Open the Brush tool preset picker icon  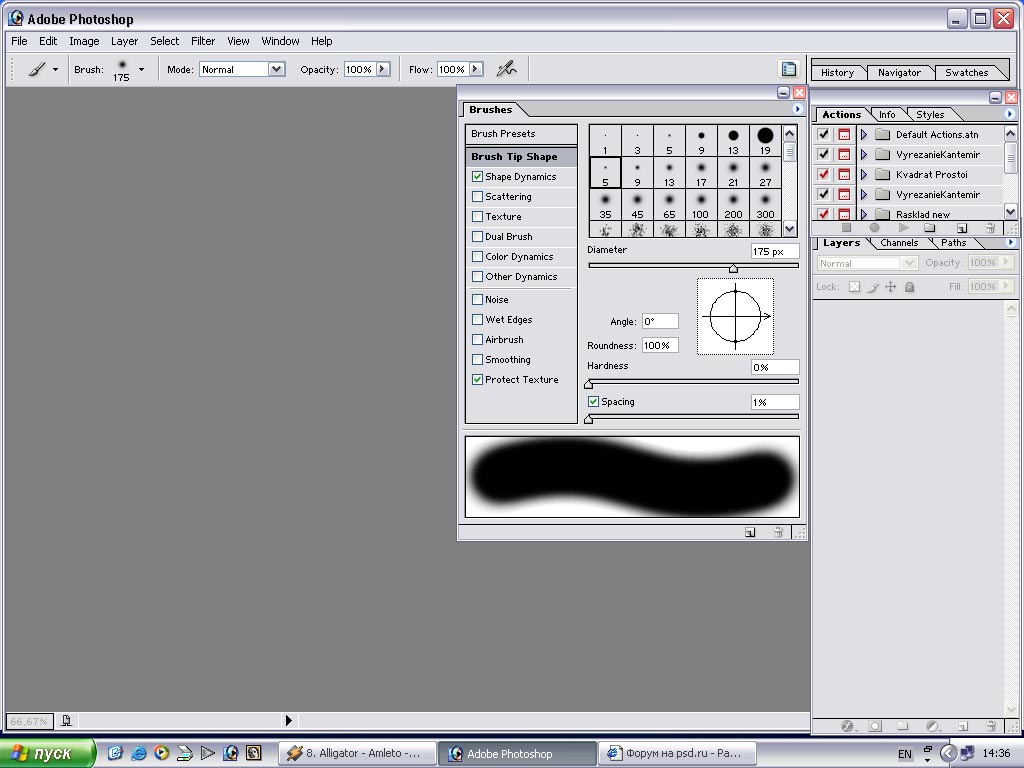[37, 69]
